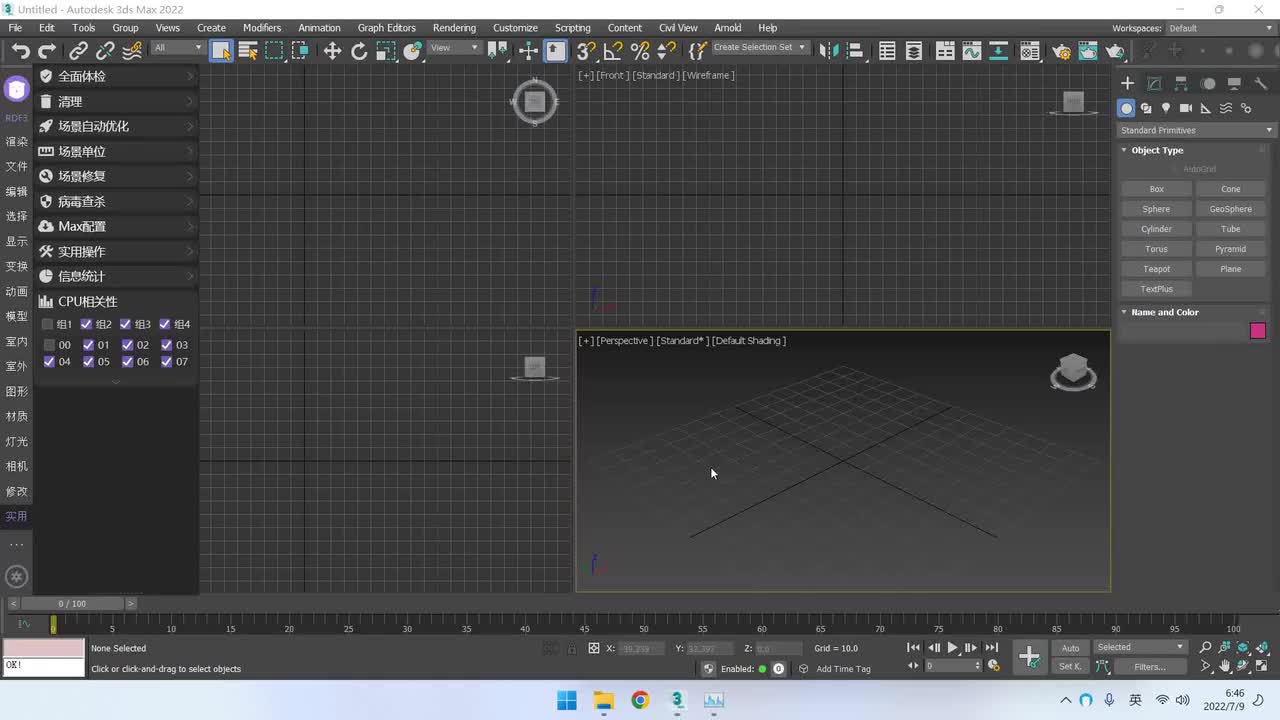This screenshot has width=1280, height=720.
Task: Open the Rendering menu
Action: click(454, 28)
